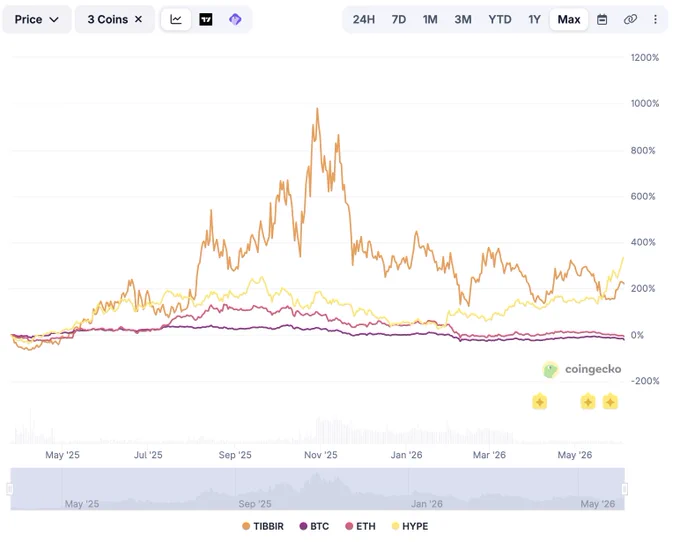Click the Jan '26 label in navigator
The height and width of the screenshot is (542, 680).
427,504
